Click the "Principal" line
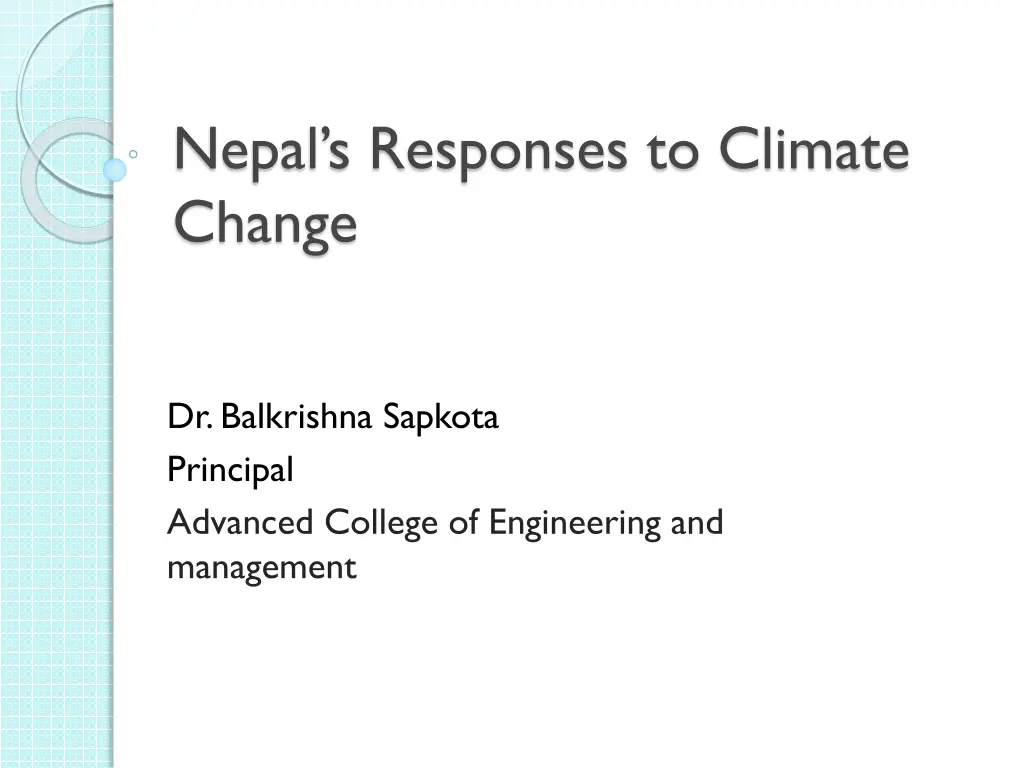Image resolution: width=1024 pixels, height=768 pixels. 230,469
